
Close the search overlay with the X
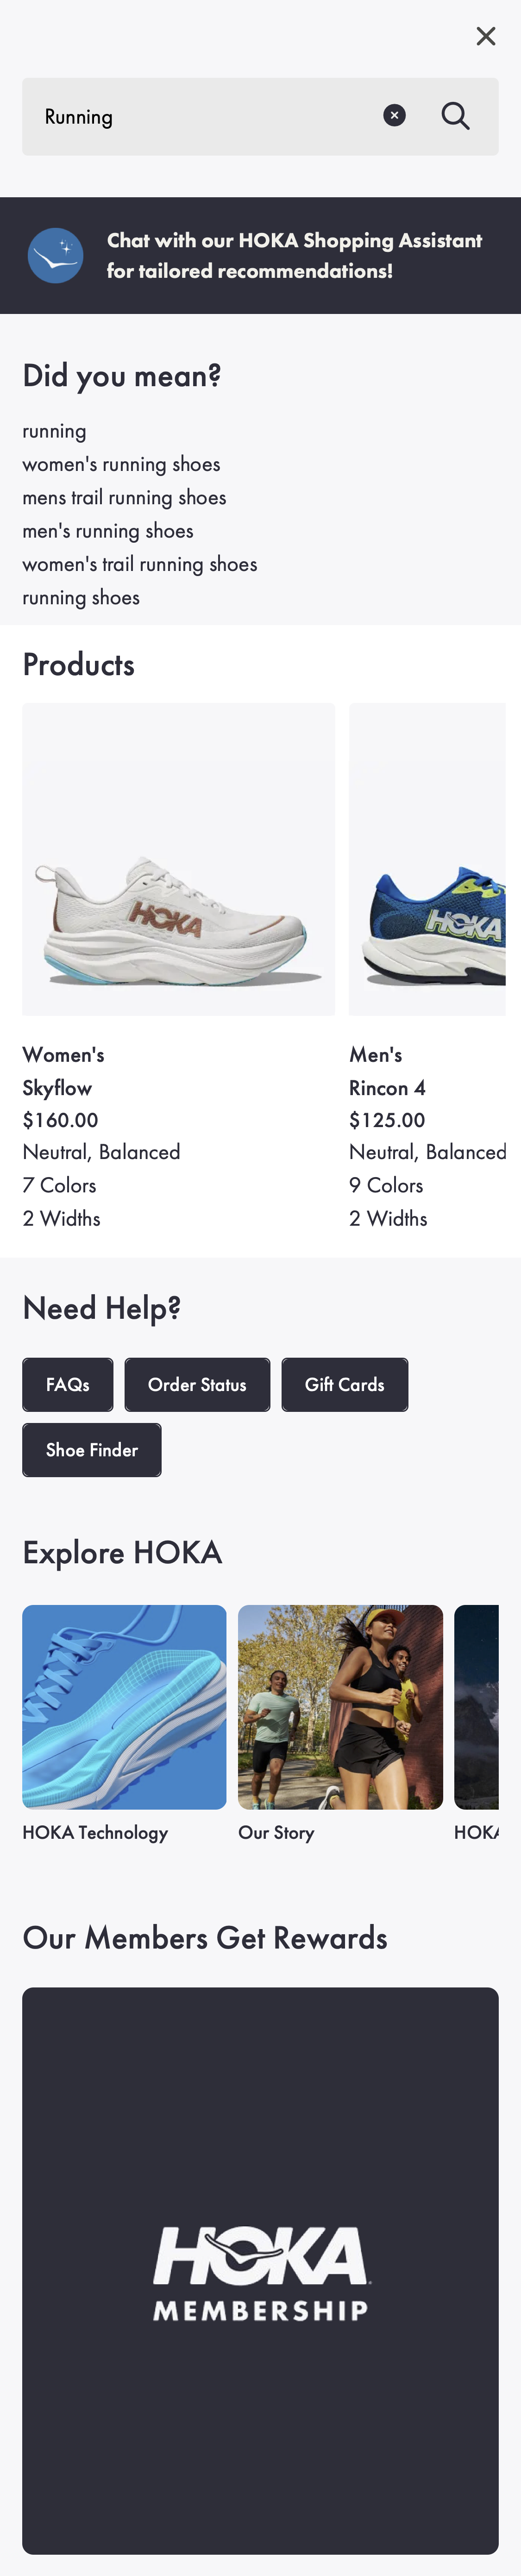(x=486, y=35)
